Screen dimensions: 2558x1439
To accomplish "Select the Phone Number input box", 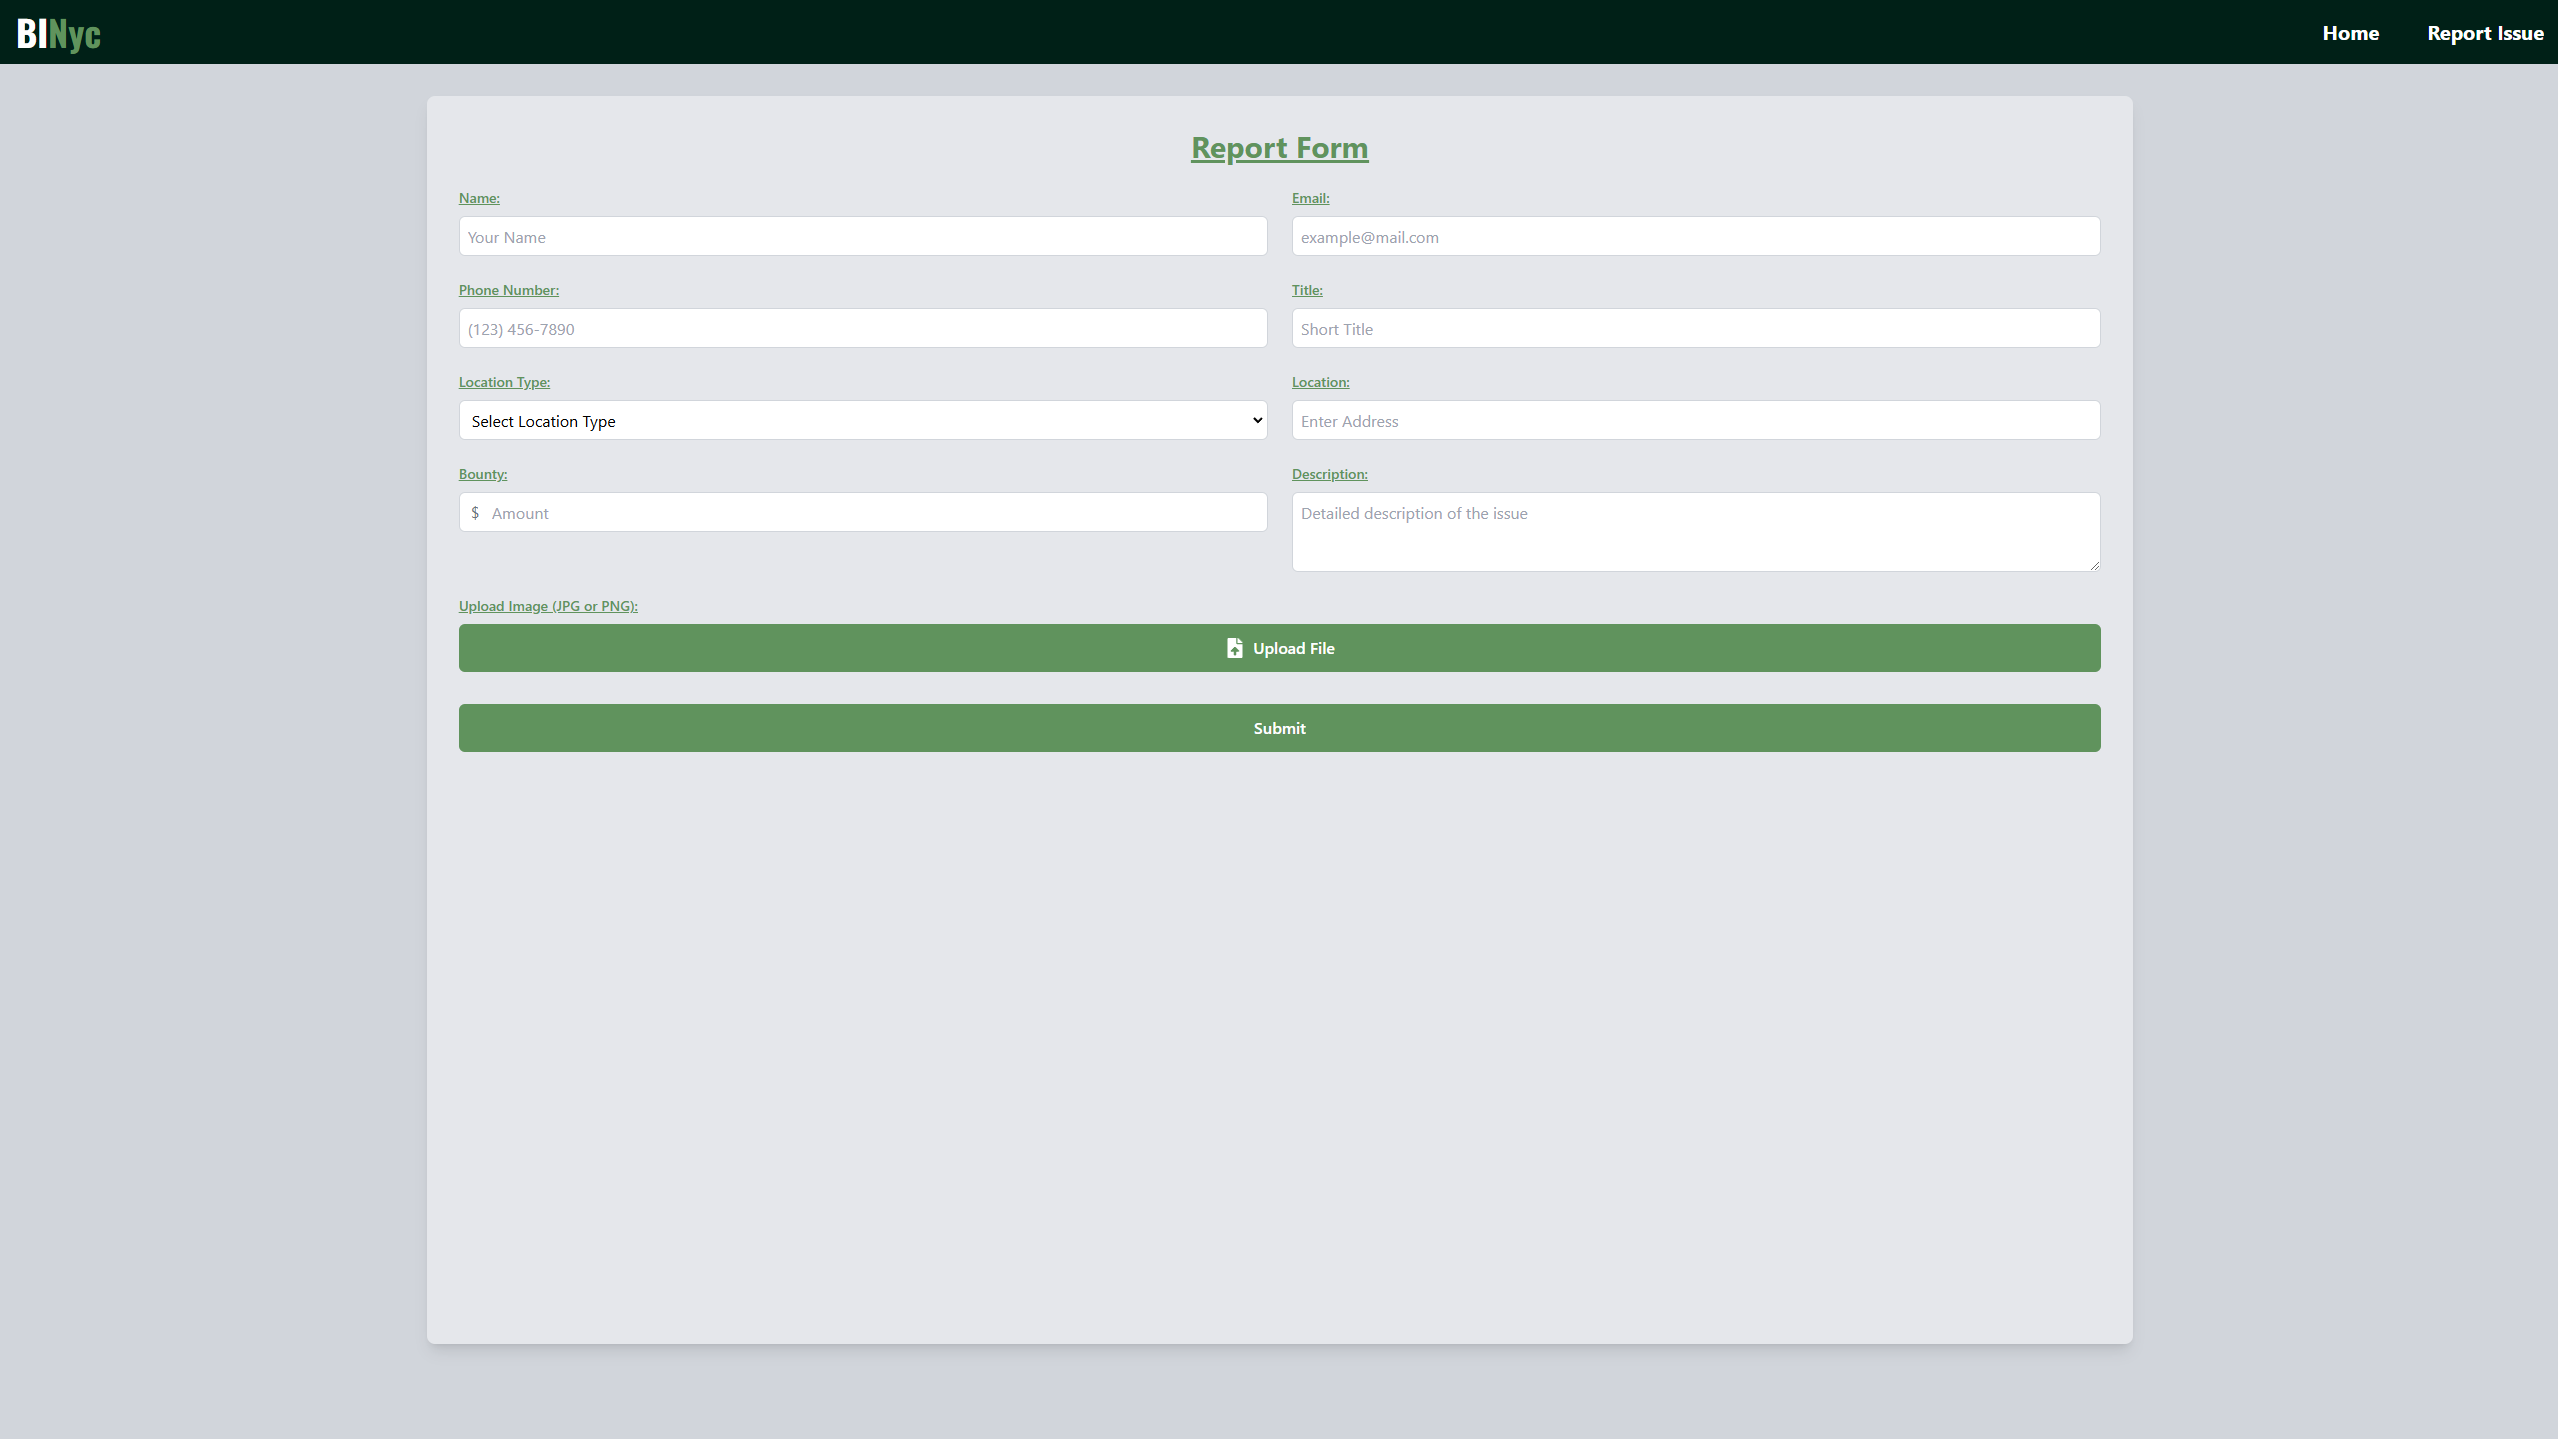I will [862, 329].
